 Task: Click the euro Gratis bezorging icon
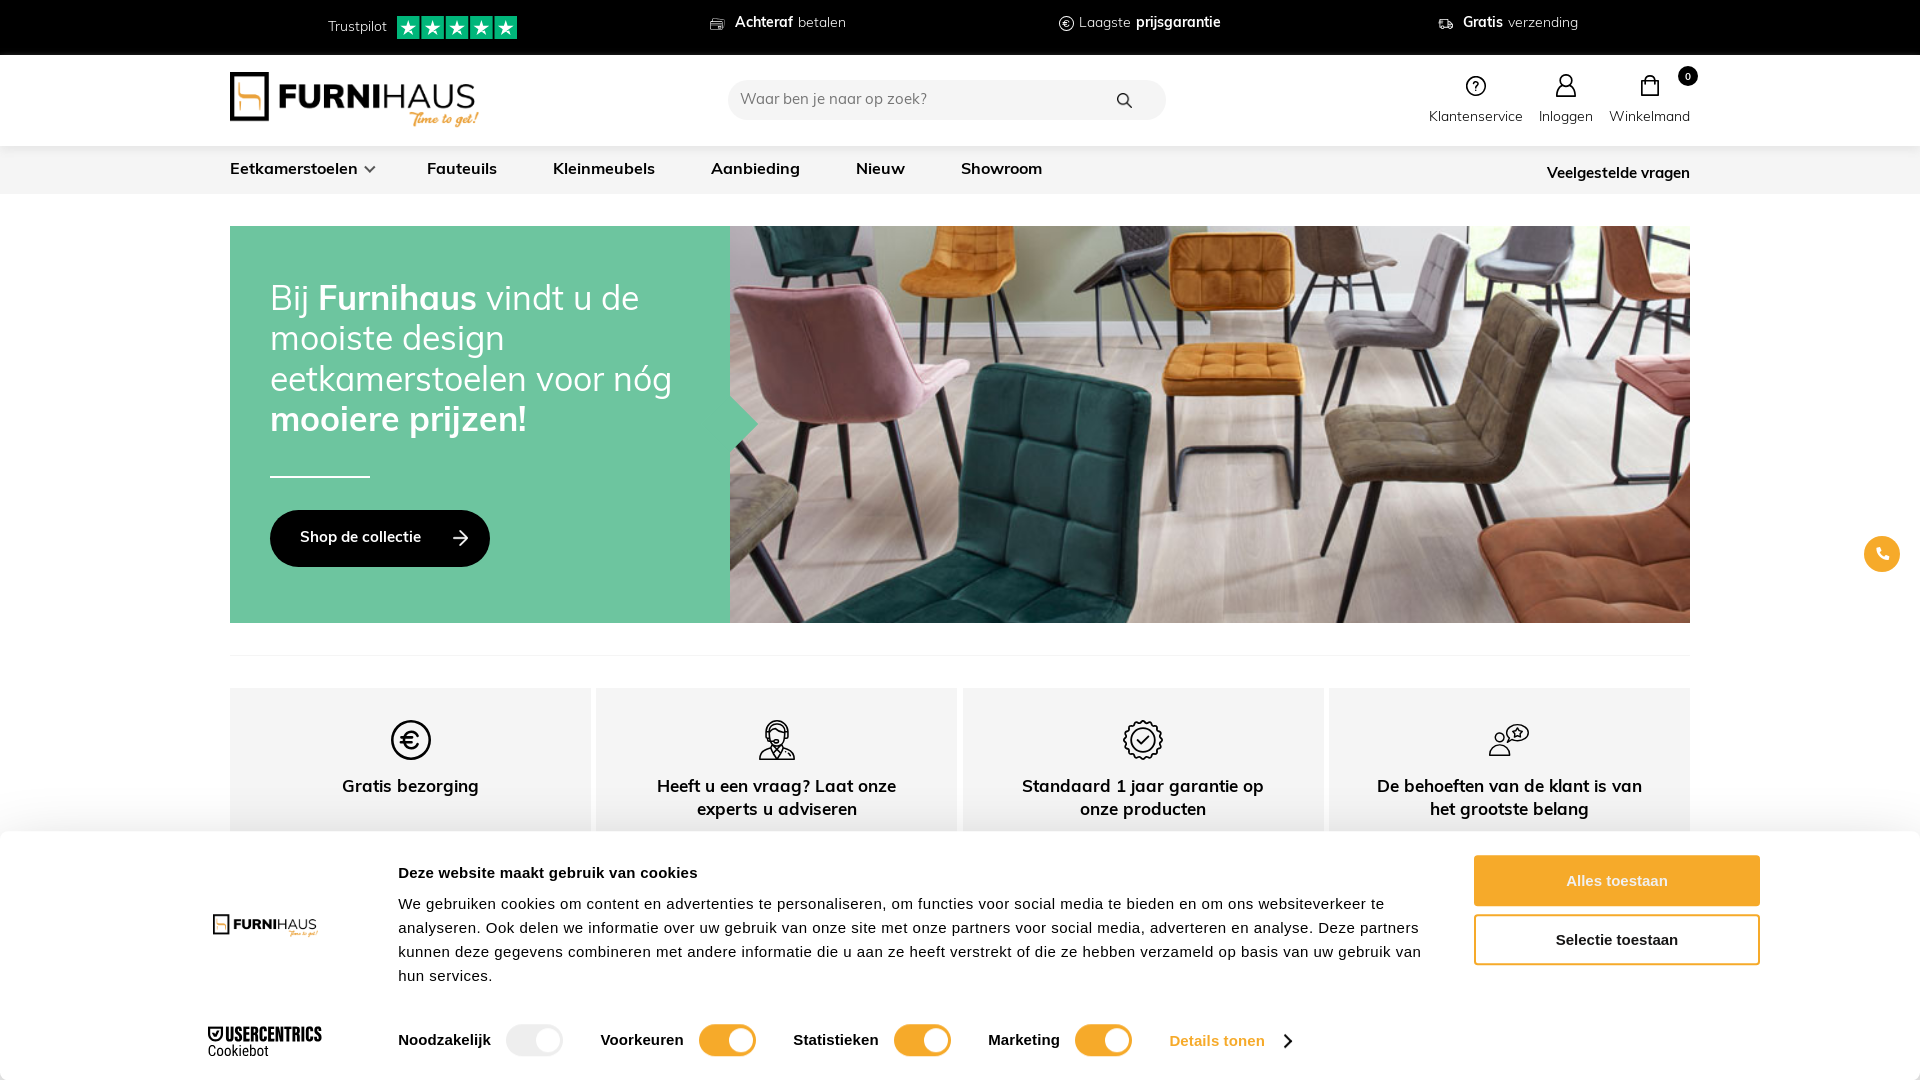(410, 740)
